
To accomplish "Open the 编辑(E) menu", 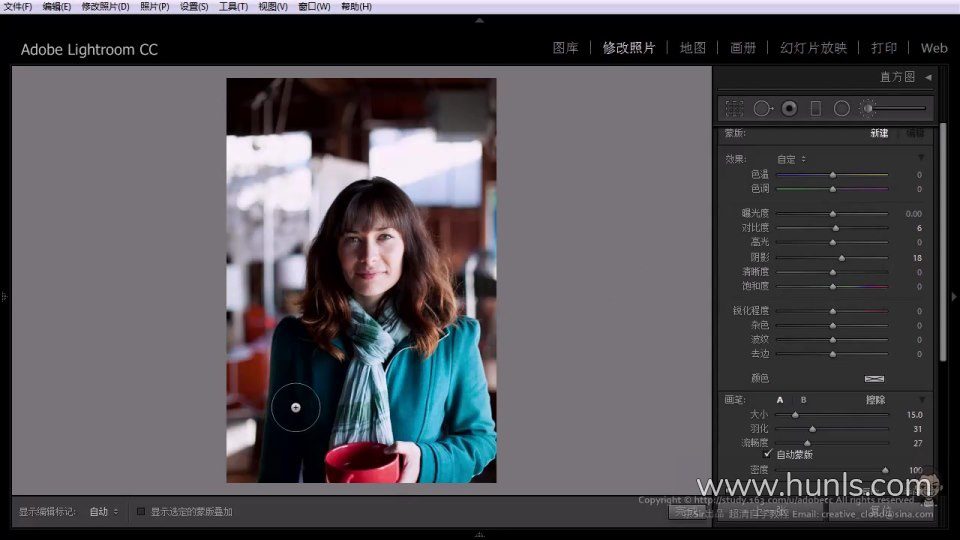I will 56,7.
